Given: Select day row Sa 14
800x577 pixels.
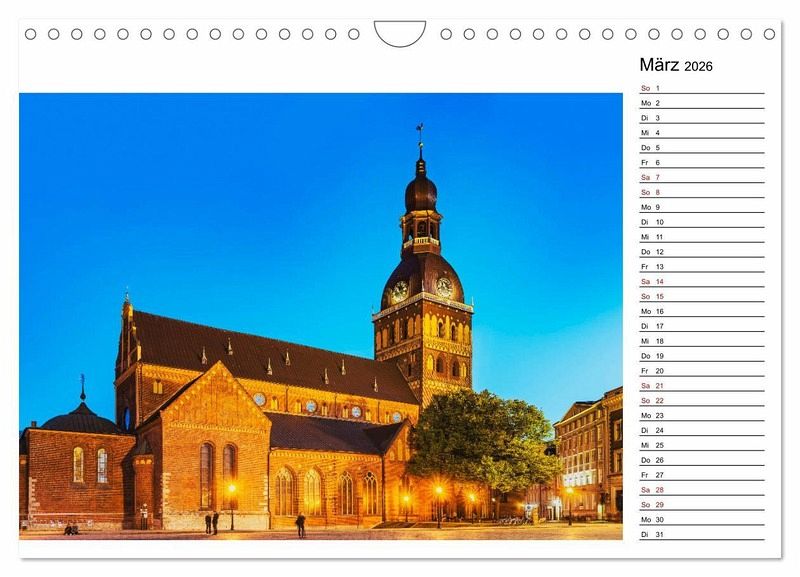Looking at the screenshot, I should (x=702, y=282).
